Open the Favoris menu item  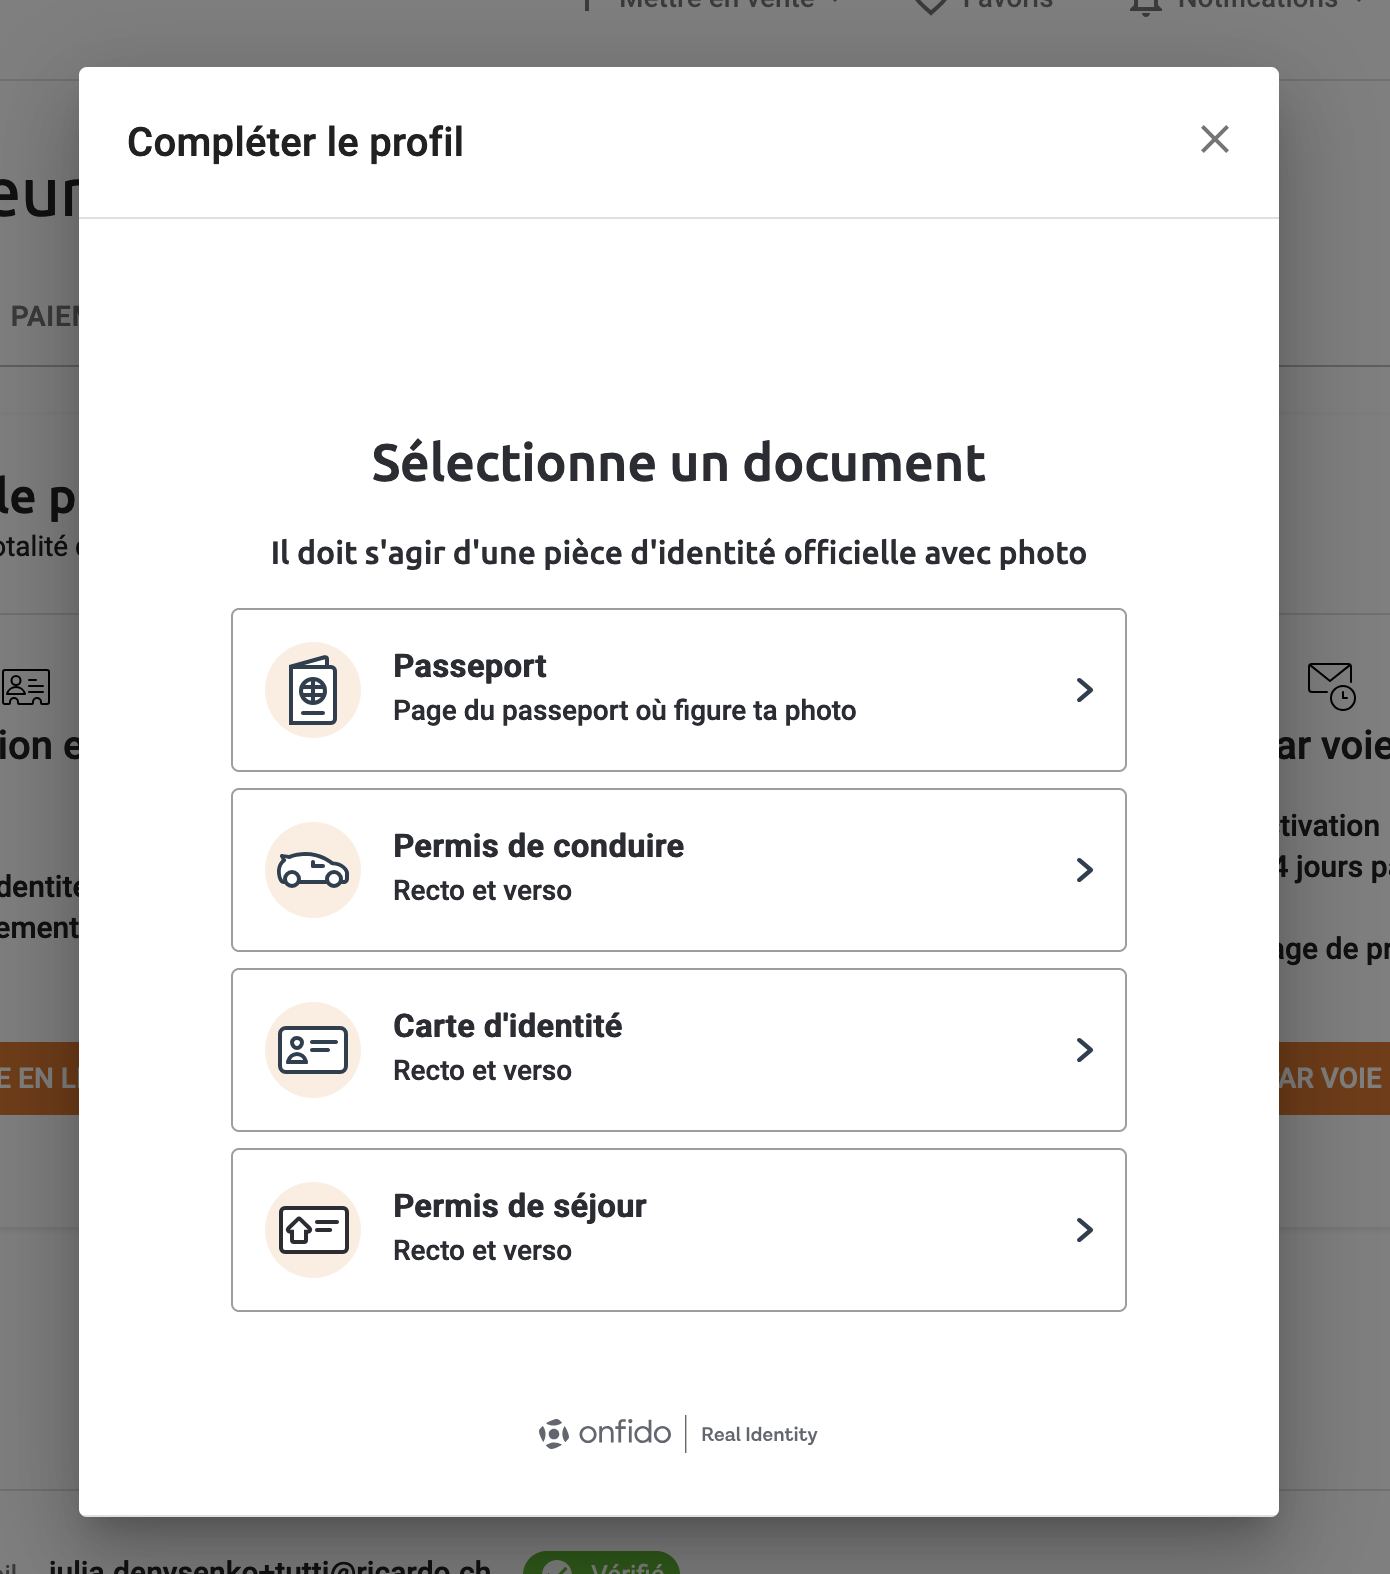pos(1007,5)
